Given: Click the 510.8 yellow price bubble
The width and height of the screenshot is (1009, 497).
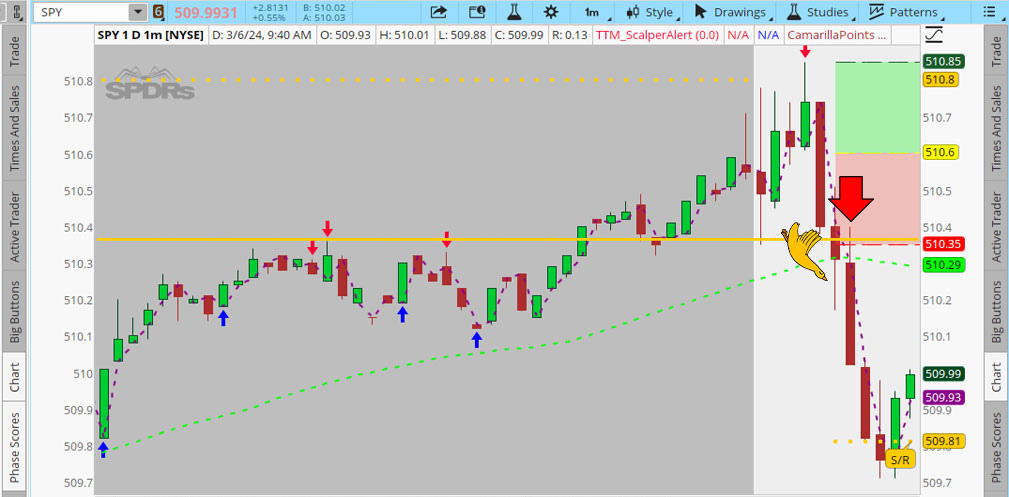Looking at the screenshot, I should click(941, 80).
